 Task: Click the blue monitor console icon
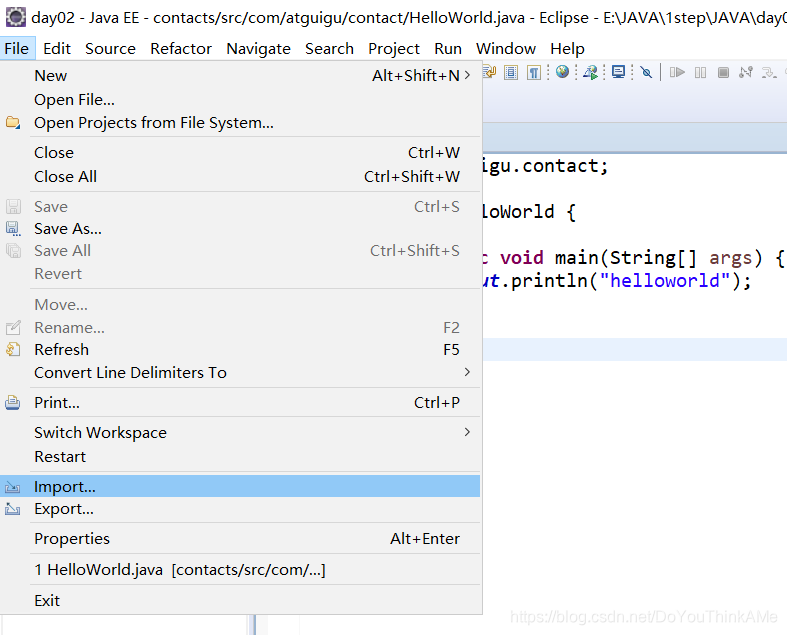coord(618,72)
